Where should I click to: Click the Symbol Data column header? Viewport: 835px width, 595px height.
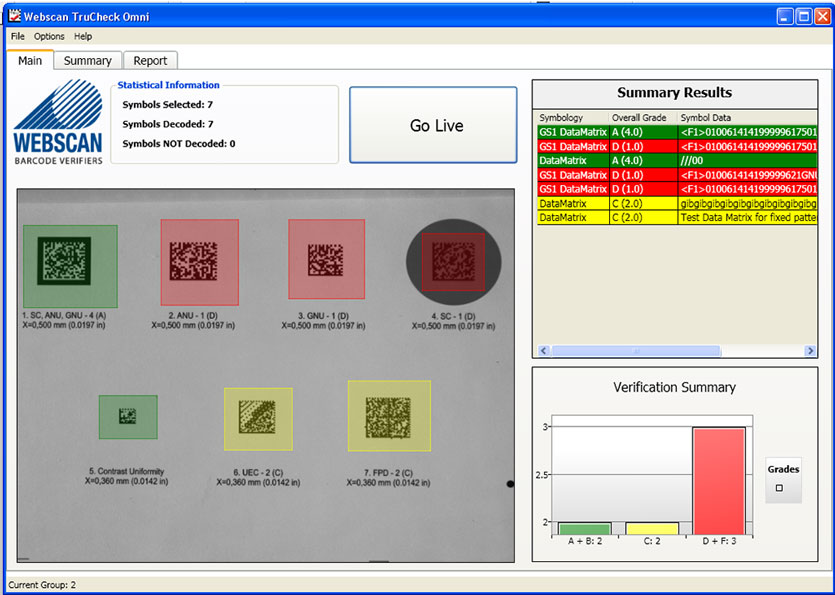coord(747,118)
